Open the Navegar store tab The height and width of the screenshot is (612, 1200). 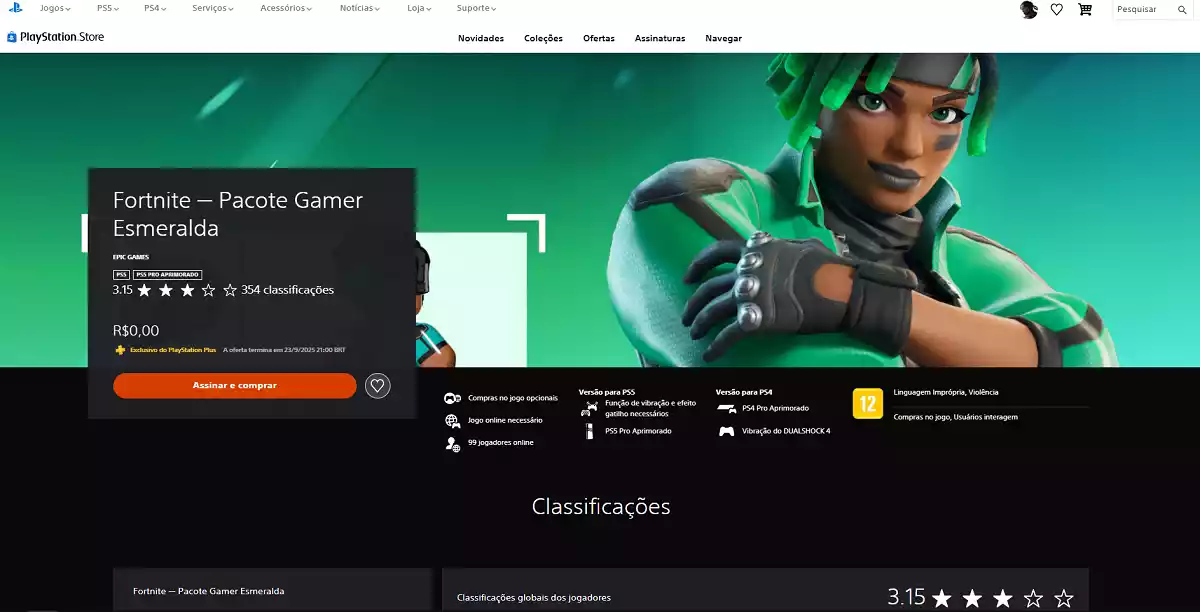(x=723, y=39)
